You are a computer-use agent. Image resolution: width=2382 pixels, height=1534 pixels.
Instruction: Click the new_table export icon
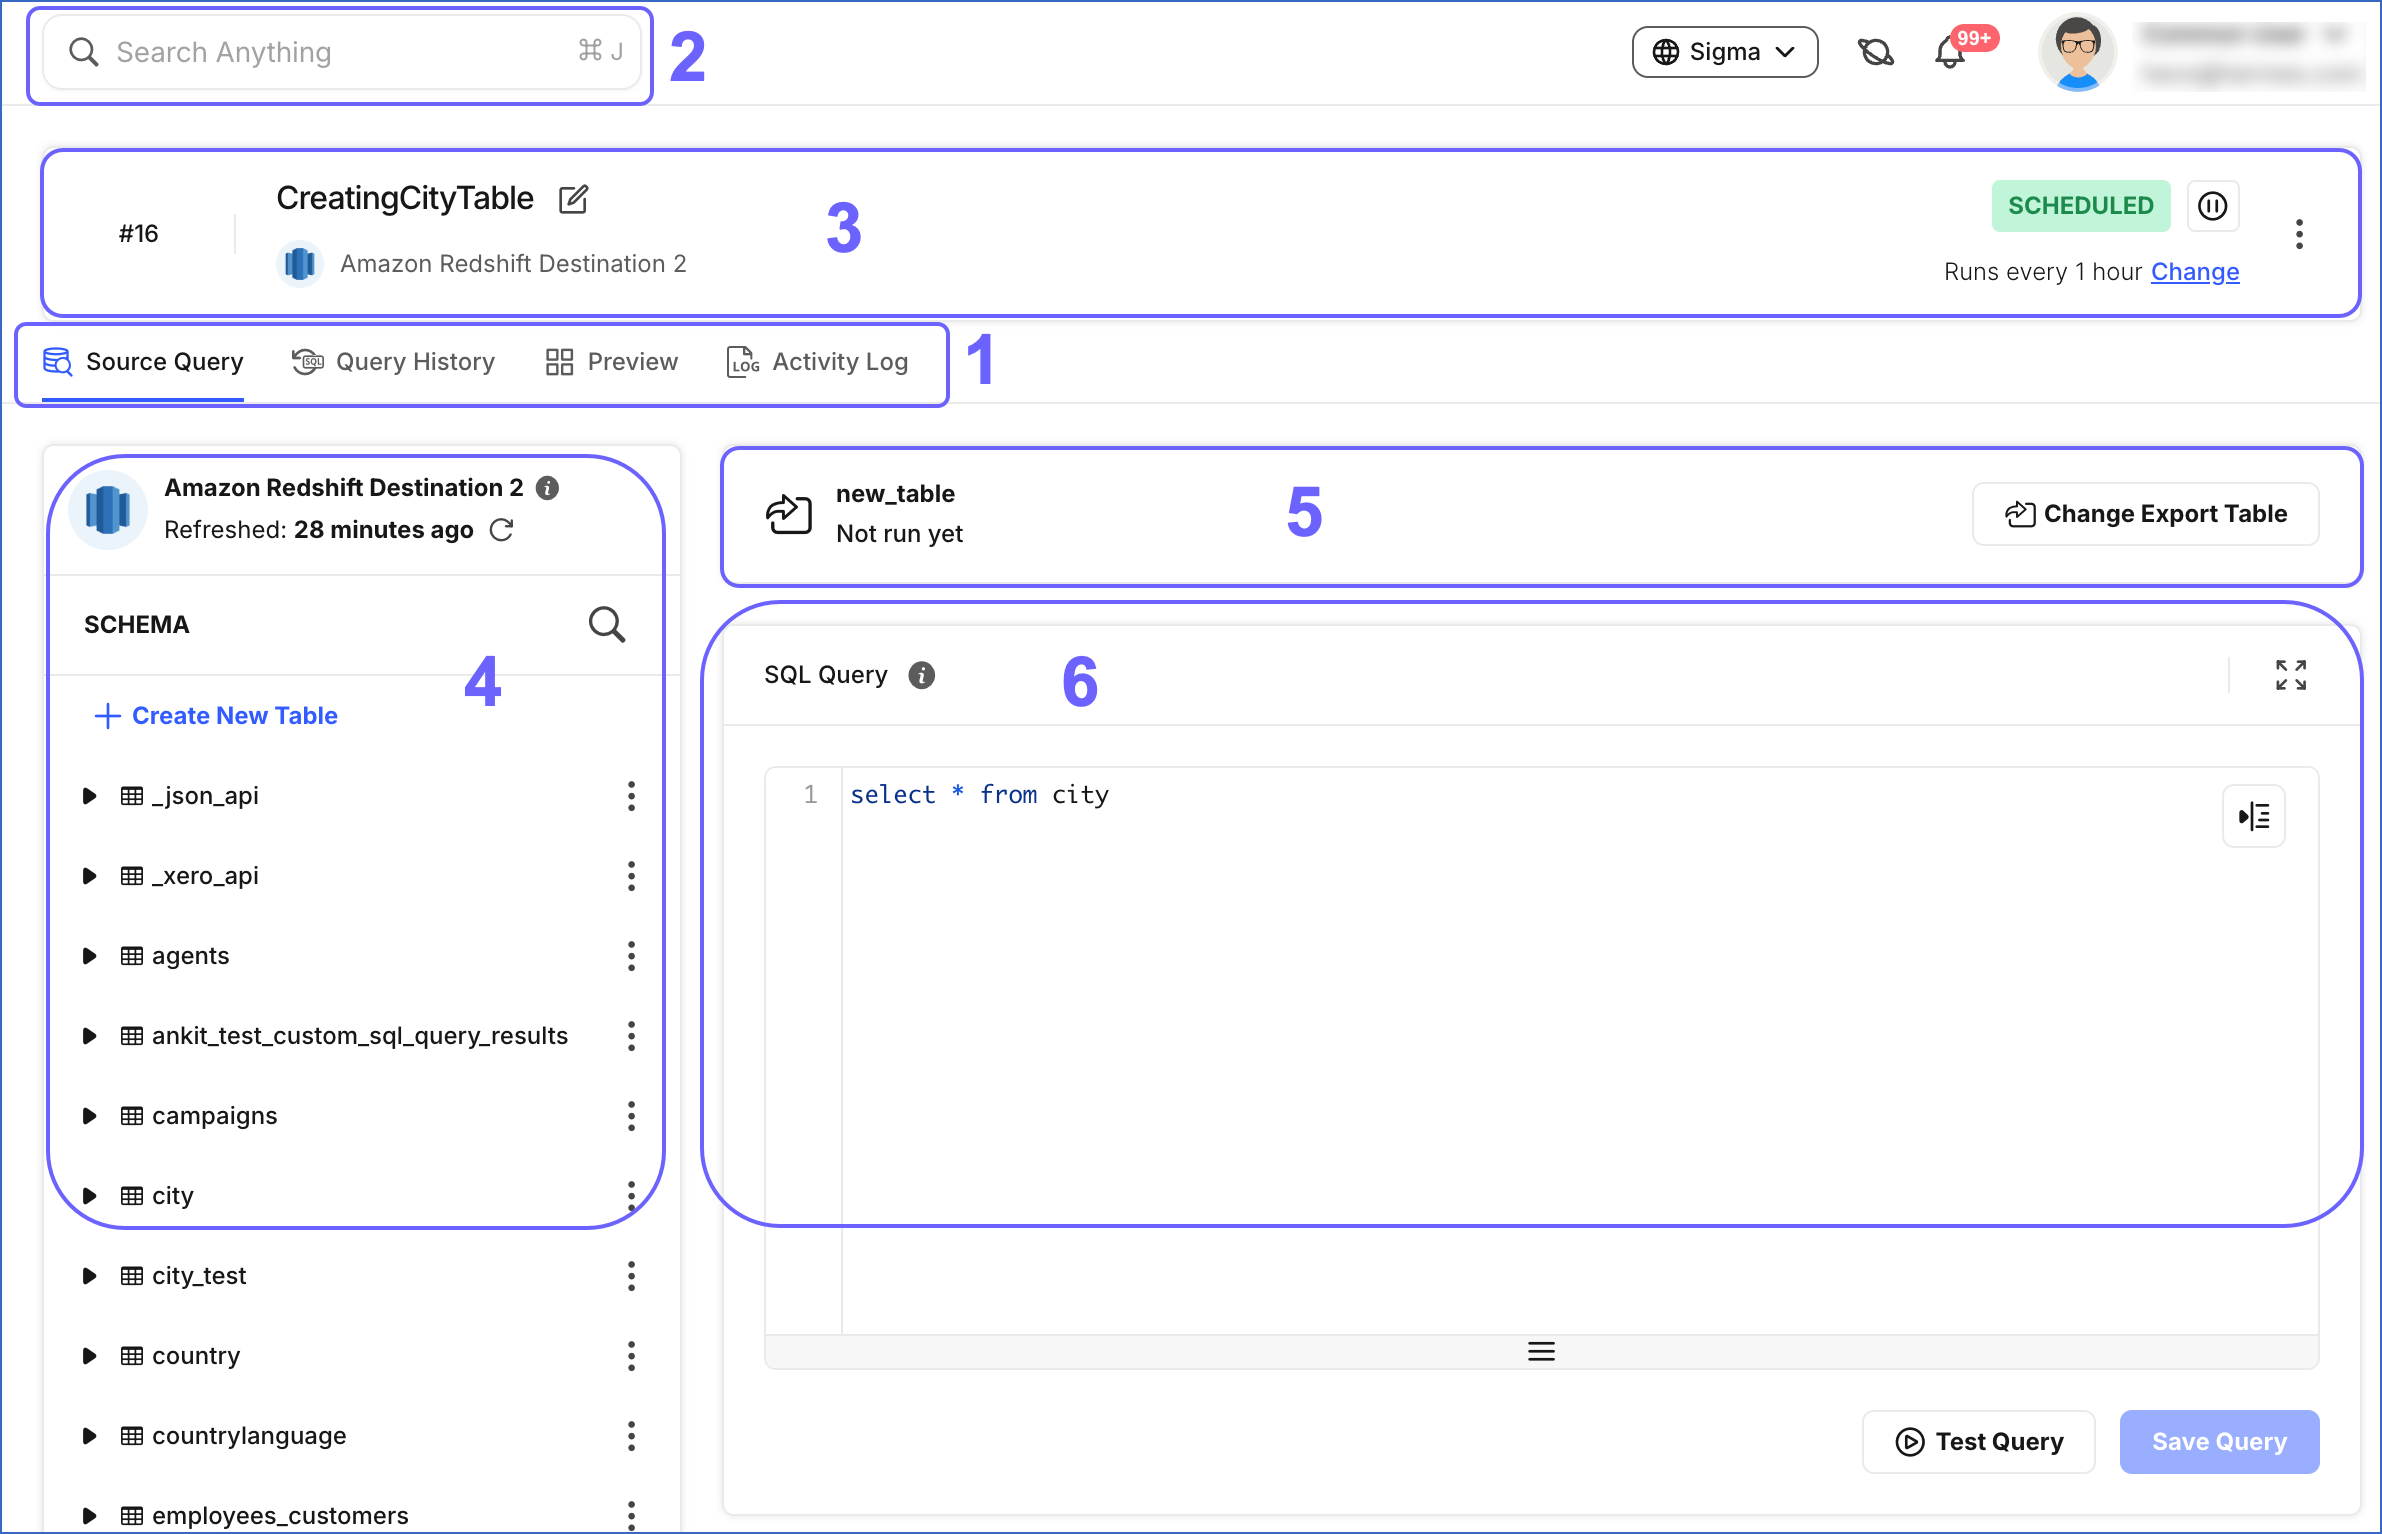click(788, 514)
